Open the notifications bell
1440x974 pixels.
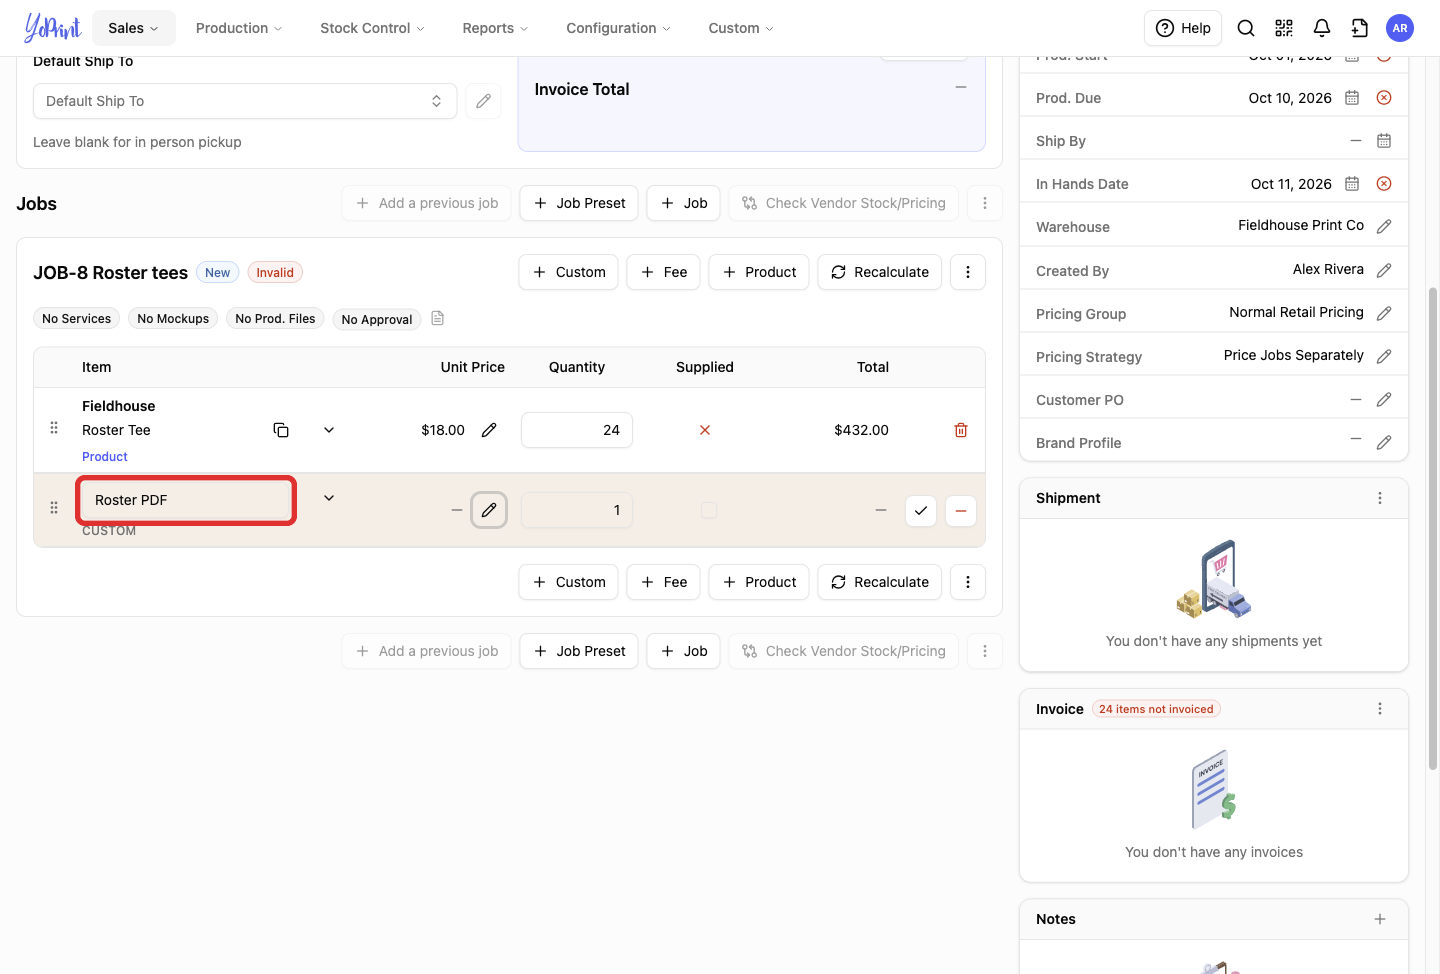coord(1322,28)
